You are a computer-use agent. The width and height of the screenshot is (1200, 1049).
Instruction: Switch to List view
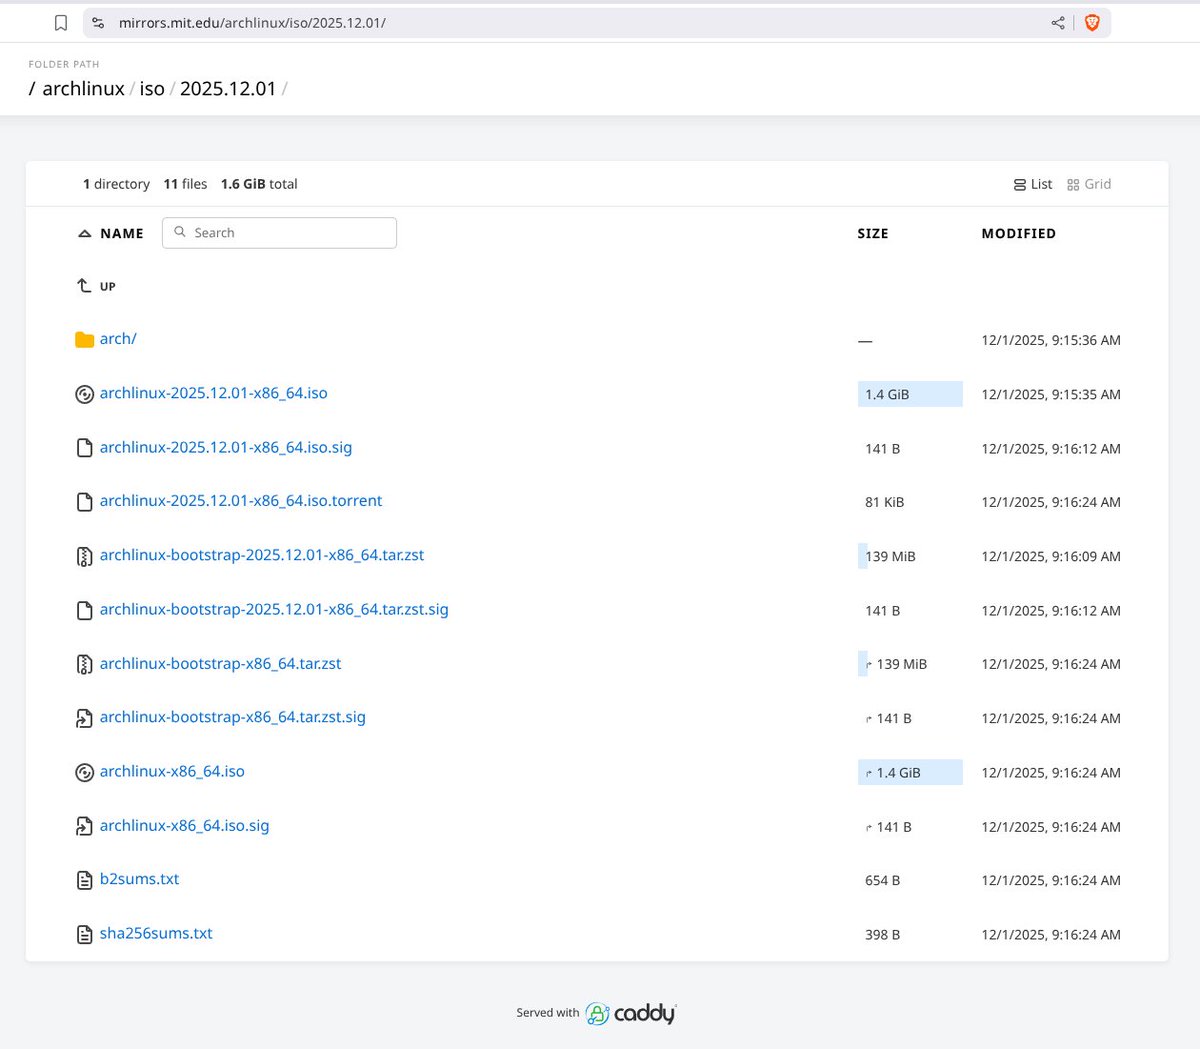click(1033, 184)
